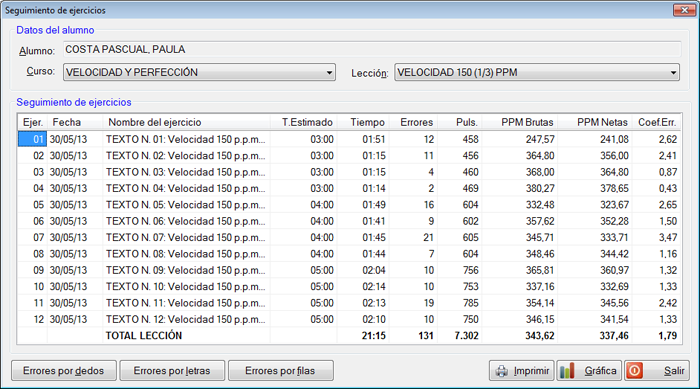Click the Errores por letras button
700x389 pixels.
point(172,371)
